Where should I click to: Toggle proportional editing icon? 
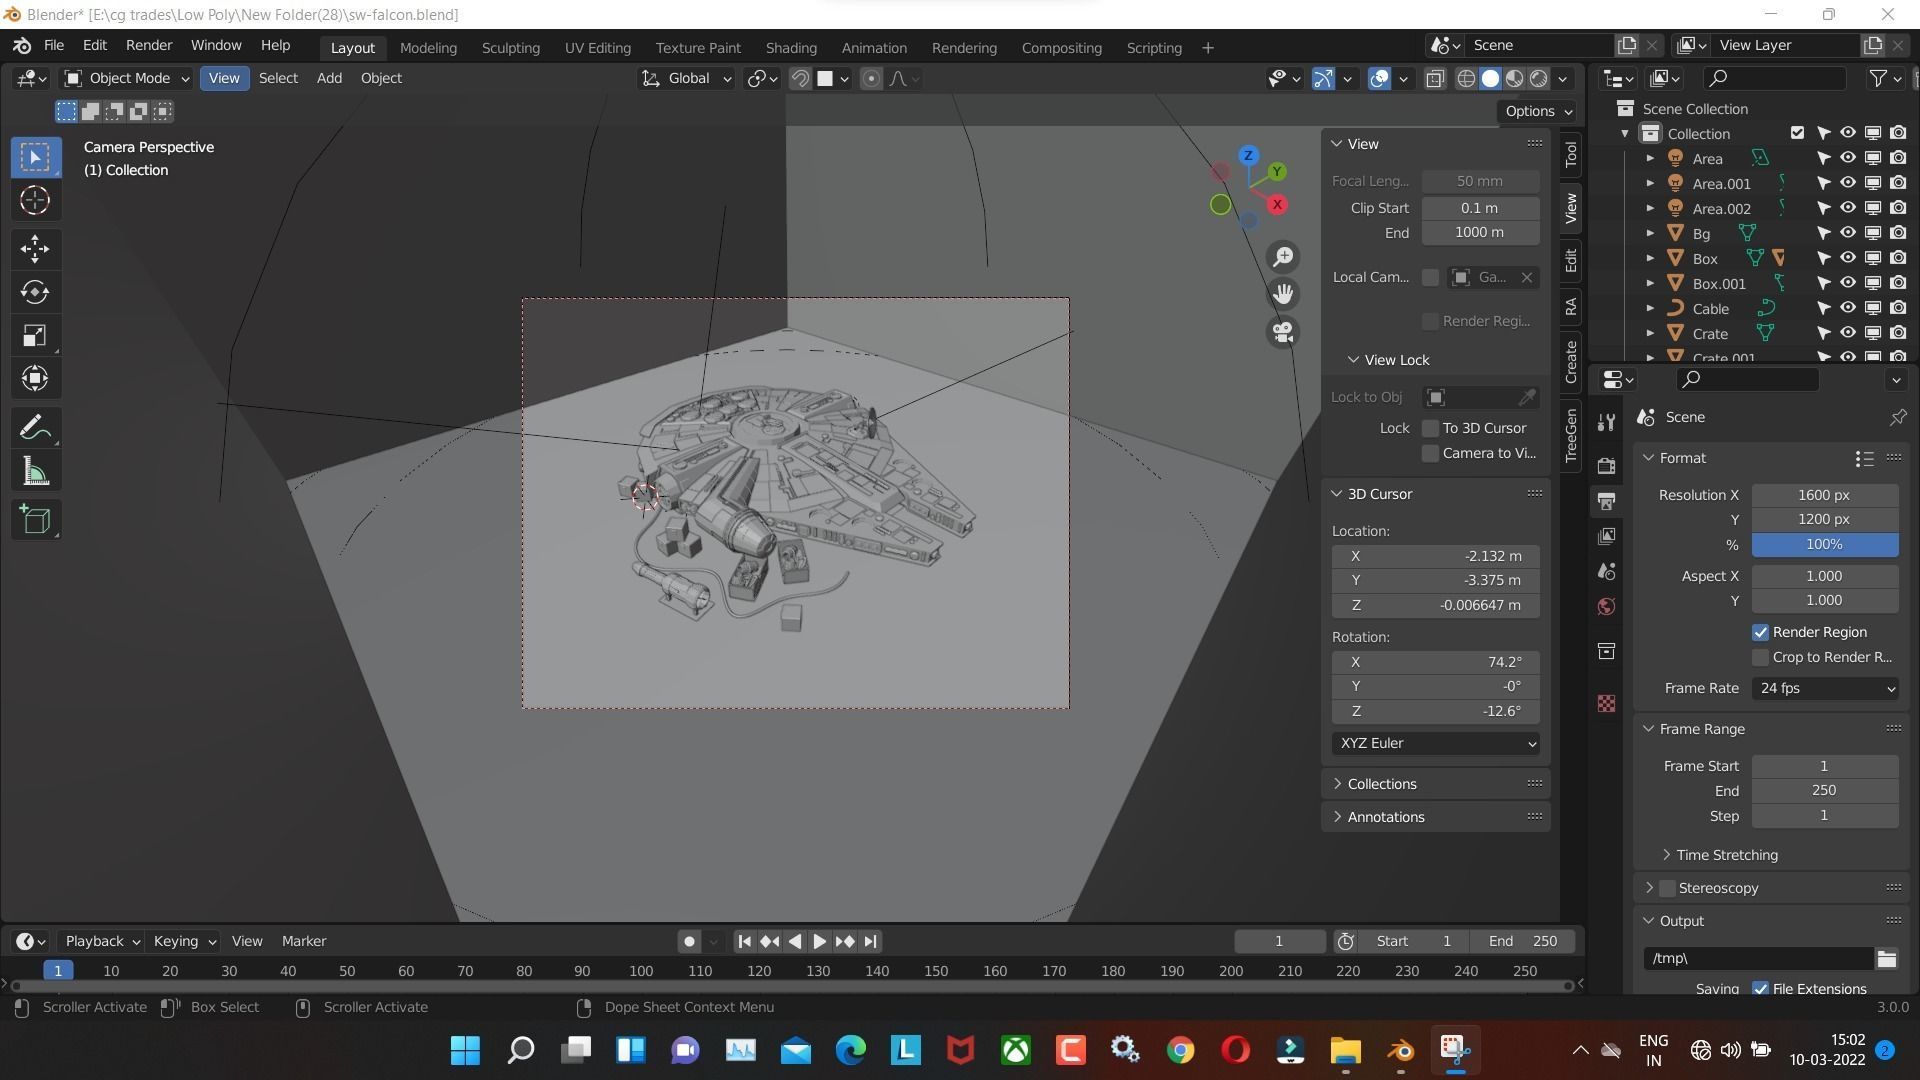coord(871,79)
